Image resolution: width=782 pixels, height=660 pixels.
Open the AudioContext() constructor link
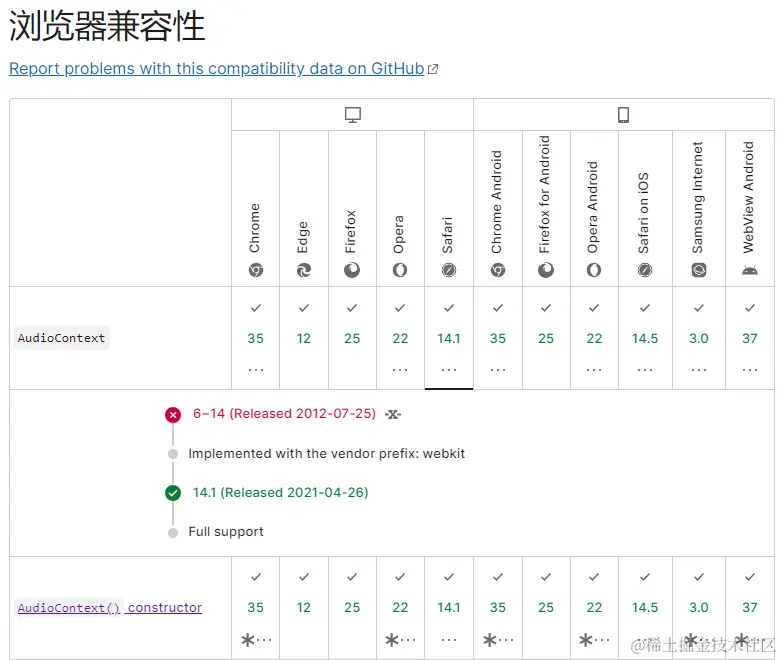tap(110, 608)
